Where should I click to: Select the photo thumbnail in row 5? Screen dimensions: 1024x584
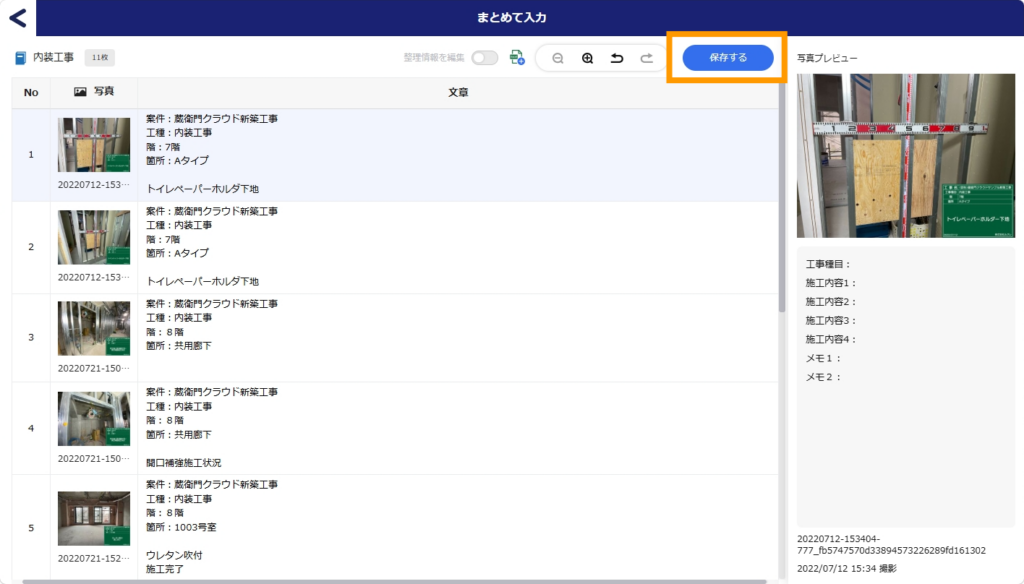click(x=94, y=519)
